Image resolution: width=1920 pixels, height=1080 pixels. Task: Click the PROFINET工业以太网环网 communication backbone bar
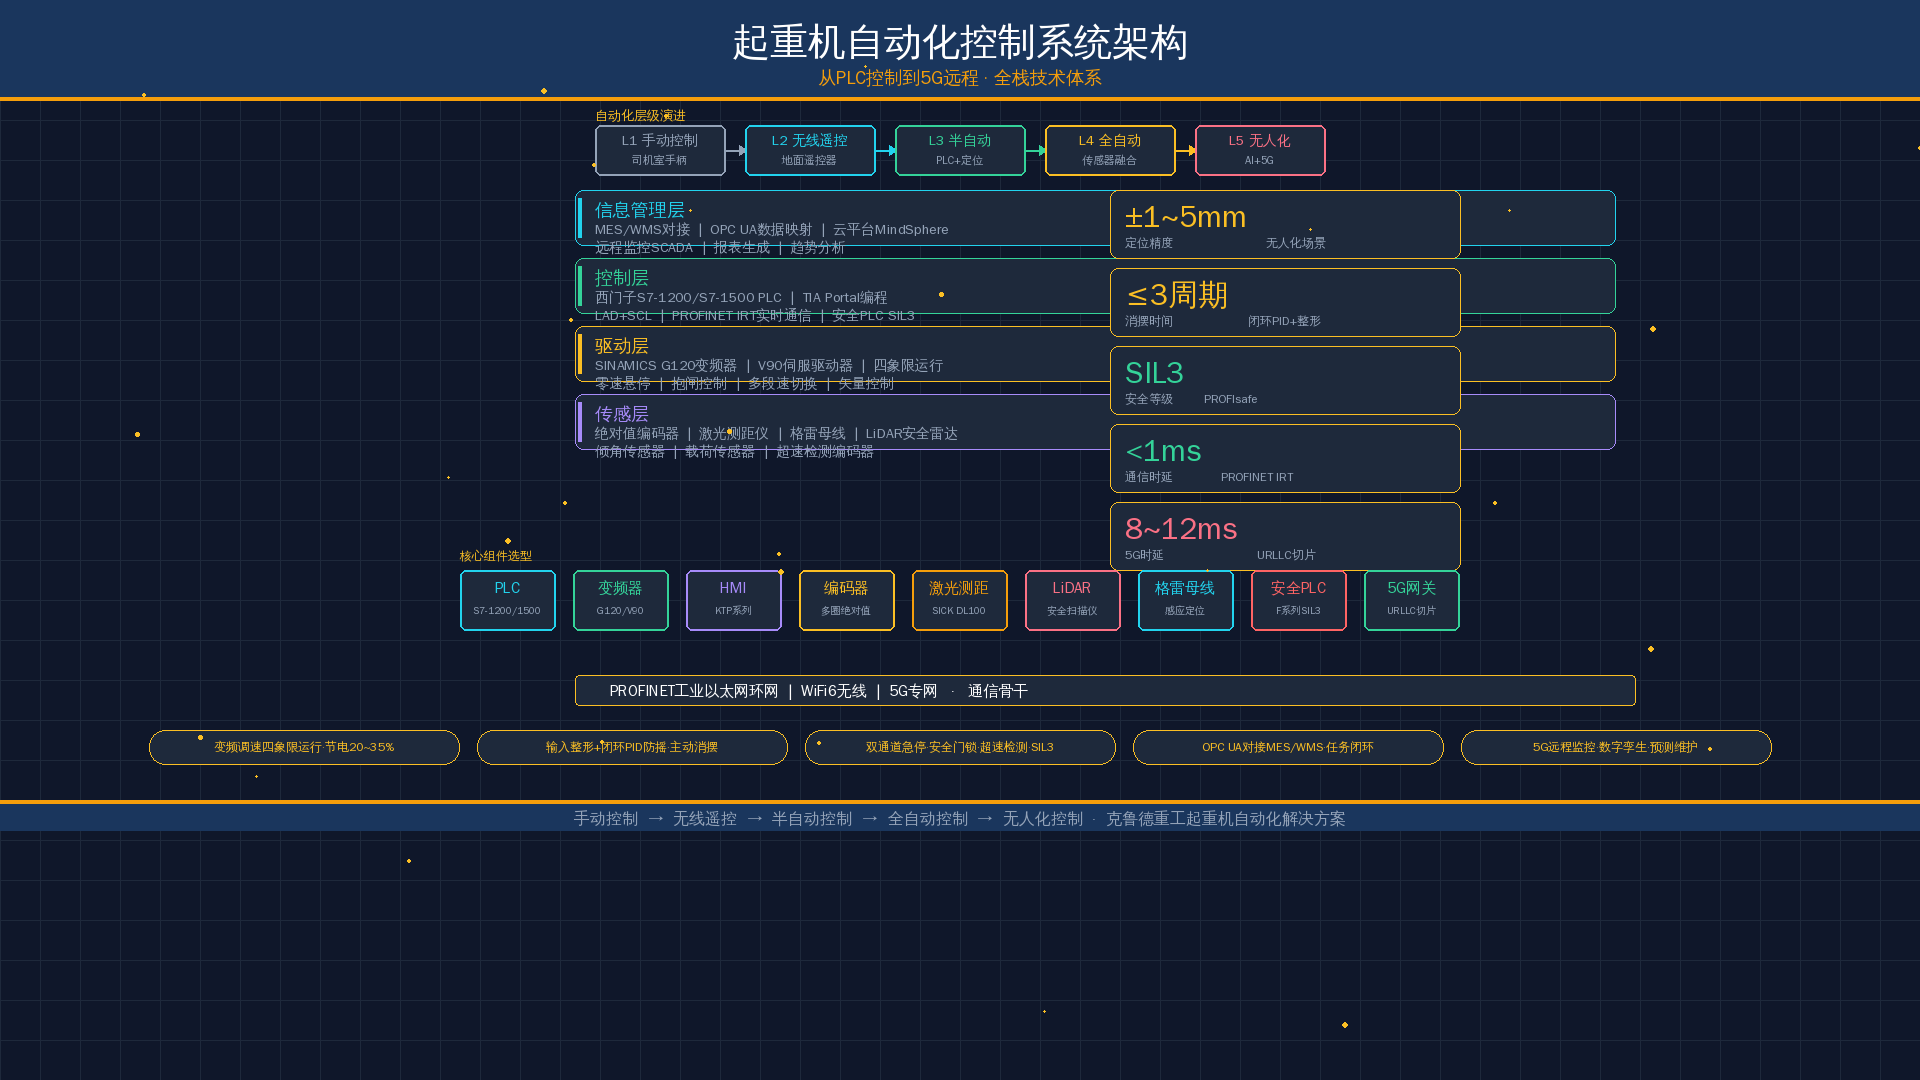click(1105, 690)
